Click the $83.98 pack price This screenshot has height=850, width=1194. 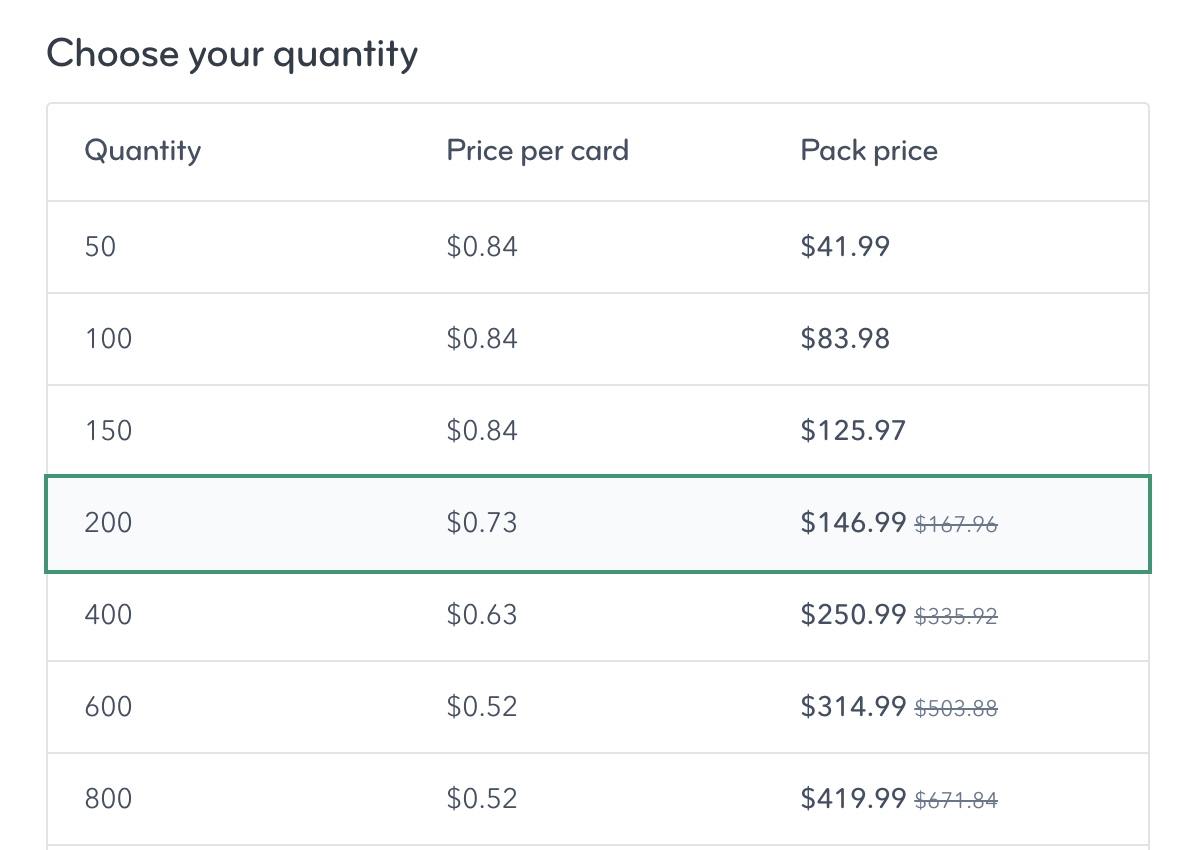pyautogui.click(x=845, y=339)
